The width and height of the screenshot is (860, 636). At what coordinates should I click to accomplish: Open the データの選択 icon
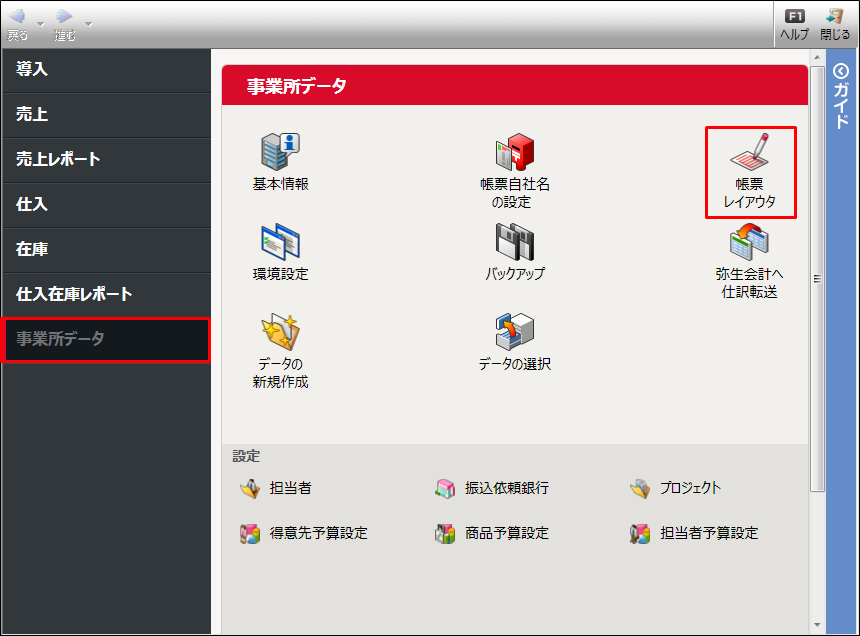coord(514,332)
